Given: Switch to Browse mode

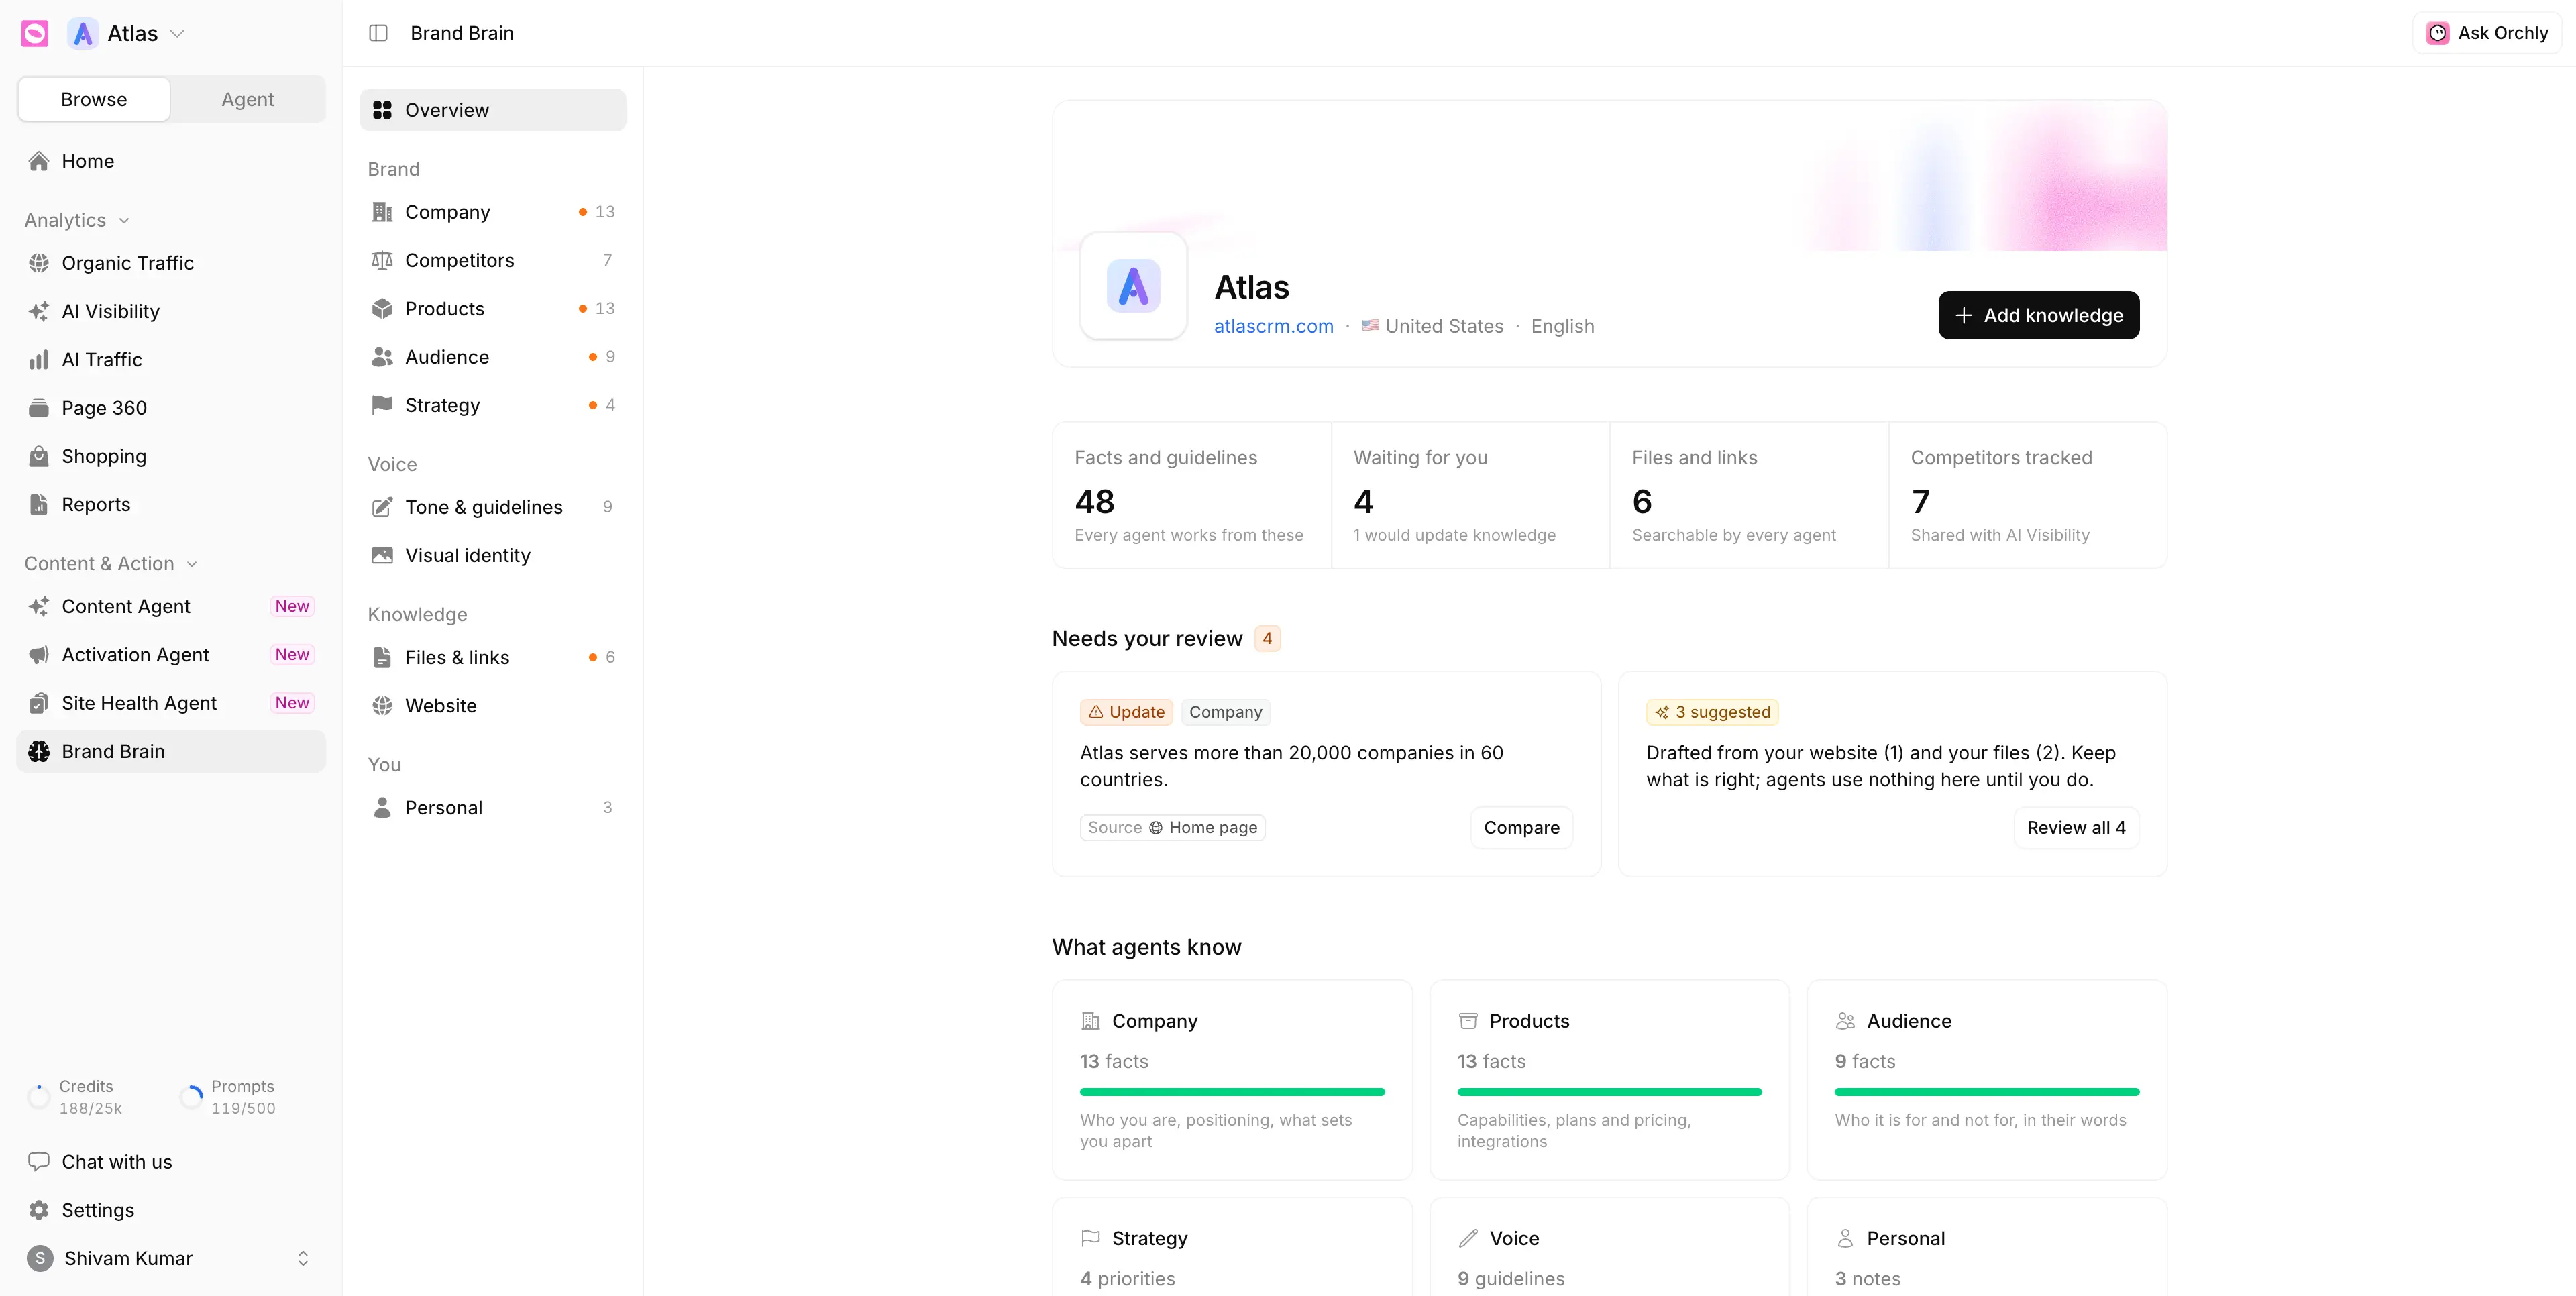Looking at the screenshot, I should coord(94,99).
